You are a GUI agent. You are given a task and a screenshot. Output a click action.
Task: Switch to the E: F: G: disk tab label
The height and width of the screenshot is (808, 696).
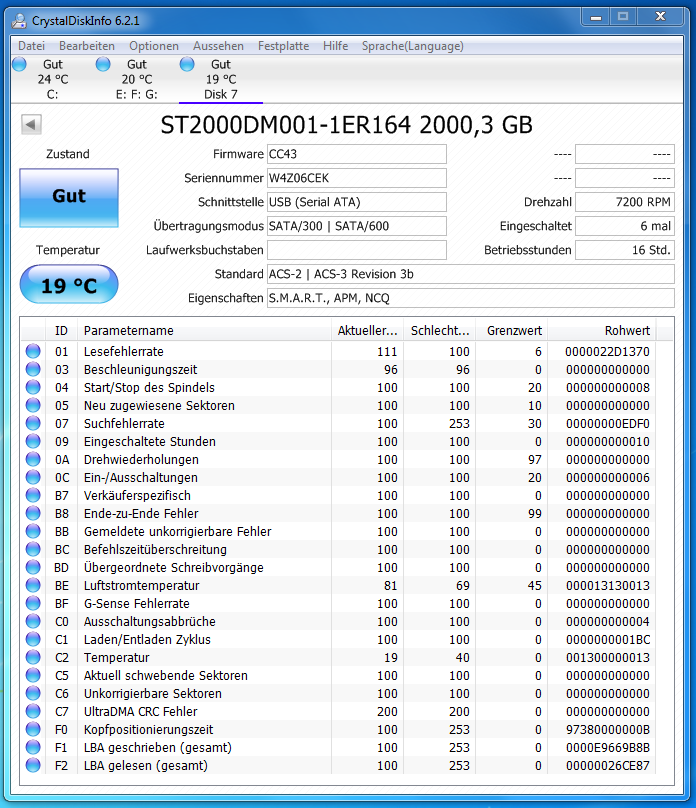(137, 94)
